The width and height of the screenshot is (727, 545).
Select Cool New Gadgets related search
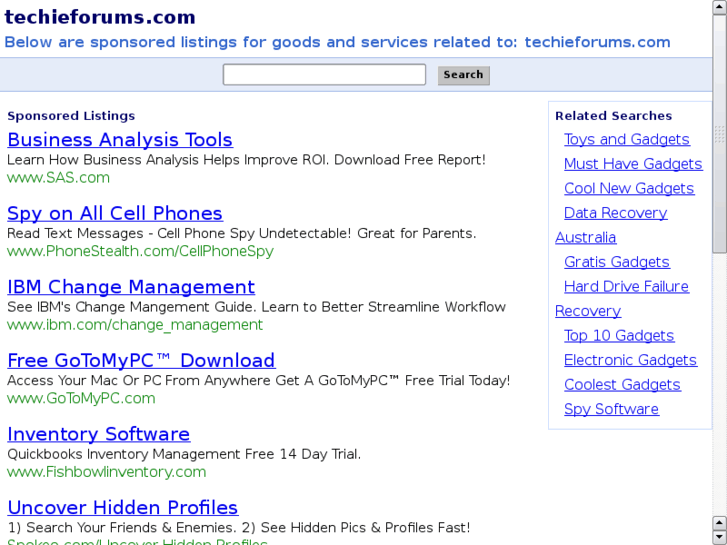point(629,188)
